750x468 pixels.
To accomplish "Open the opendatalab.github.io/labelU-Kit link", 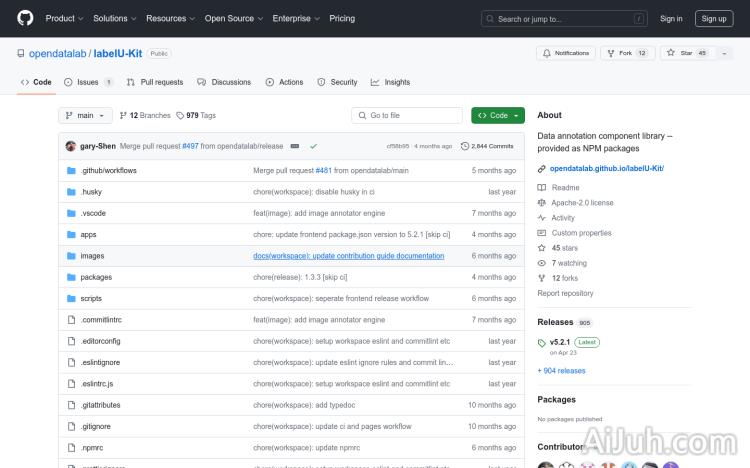I will [x=606, y=169].
